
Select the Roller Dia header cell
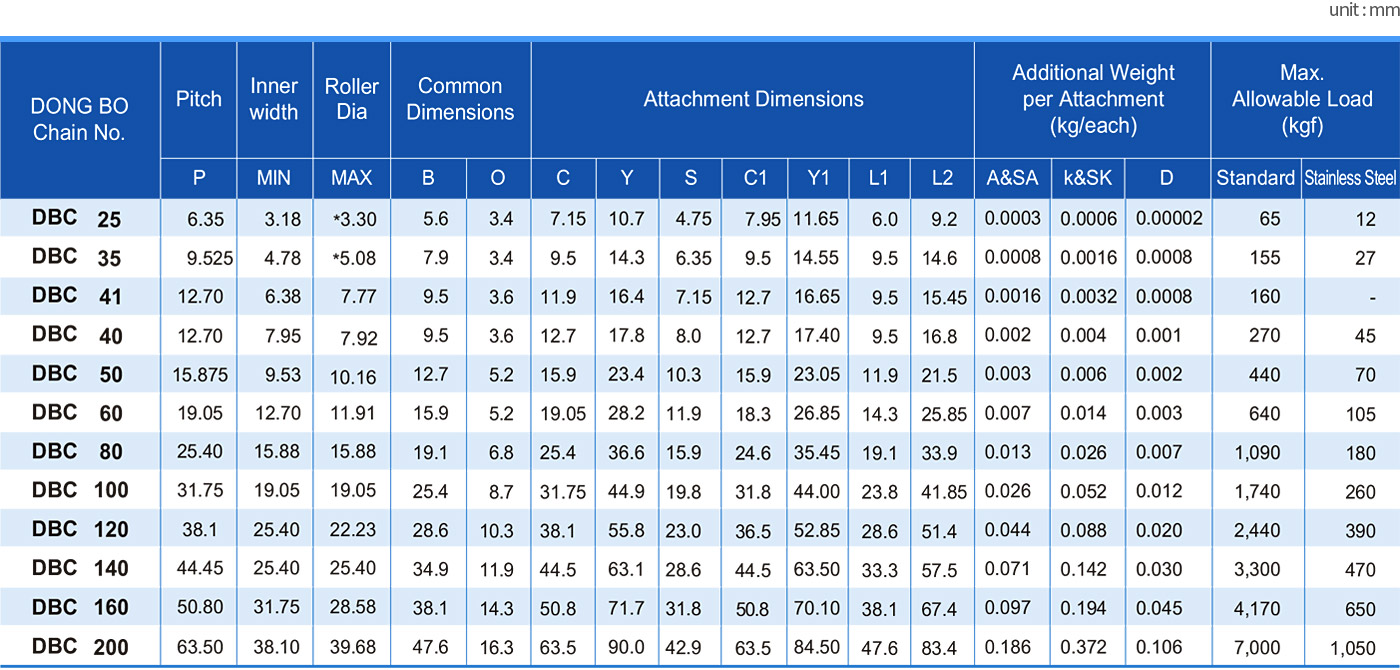352,99
